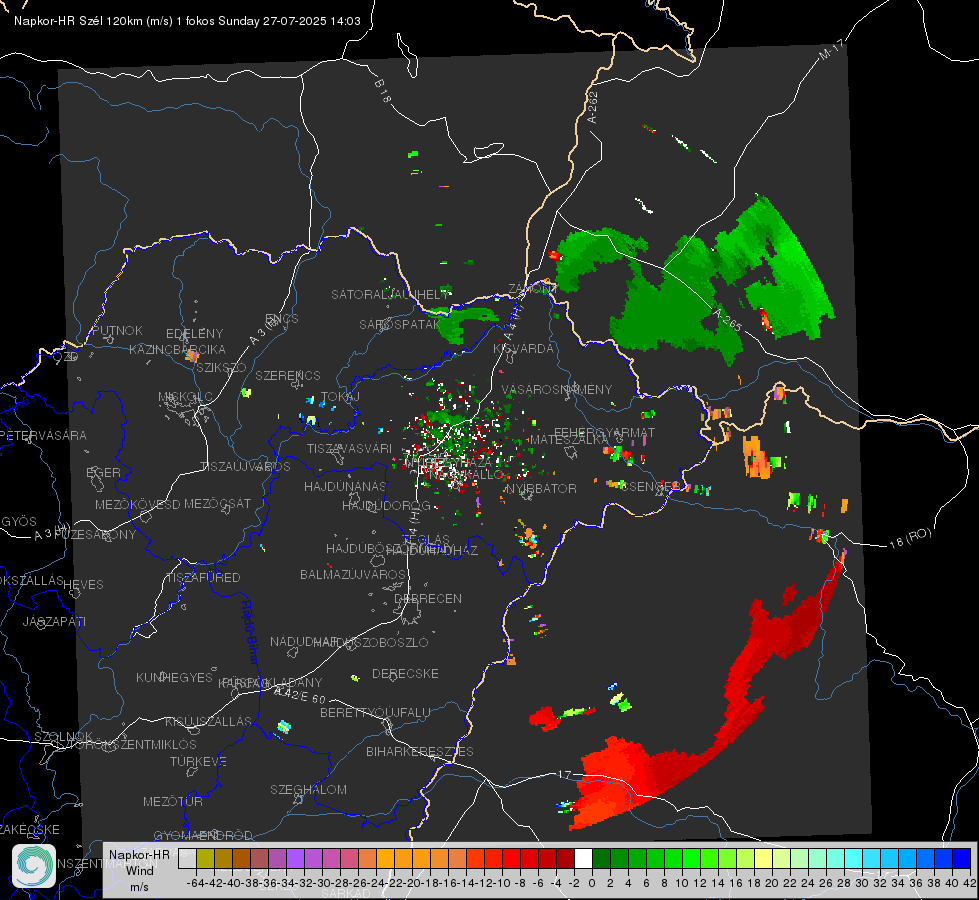Click the VÁSÁROSNAMÉNY label
Image resolution: width=979 pixels, height=900 pixels.
tap(557, 389)
